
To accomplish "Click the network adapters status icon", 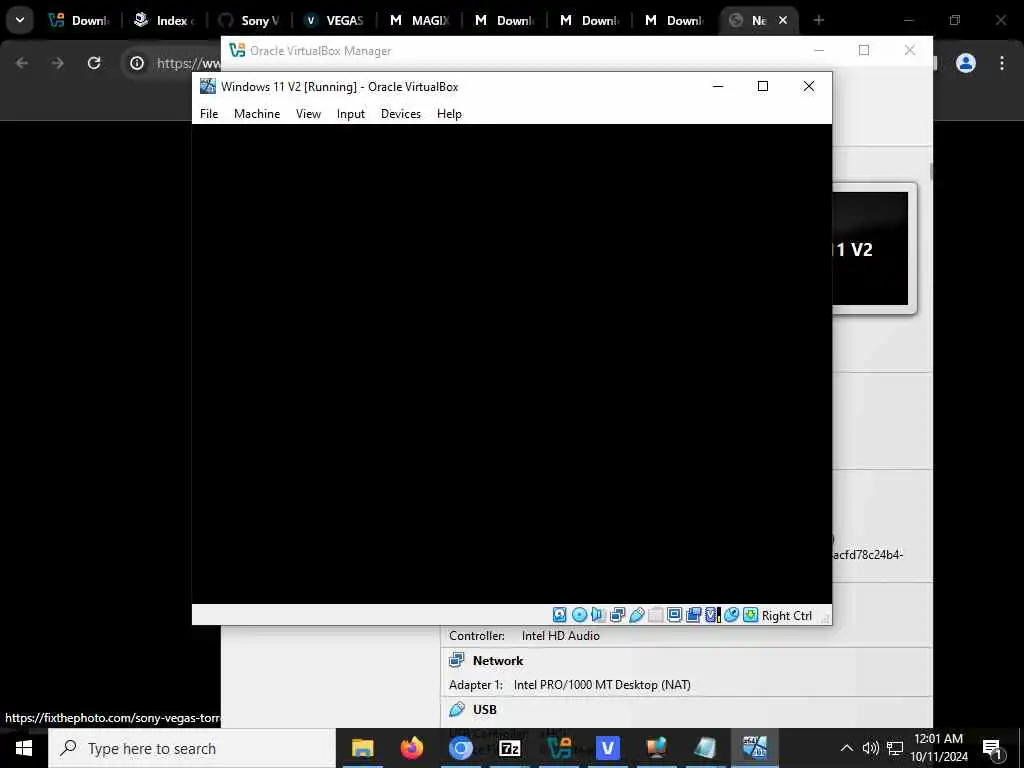I will point(617,615).
